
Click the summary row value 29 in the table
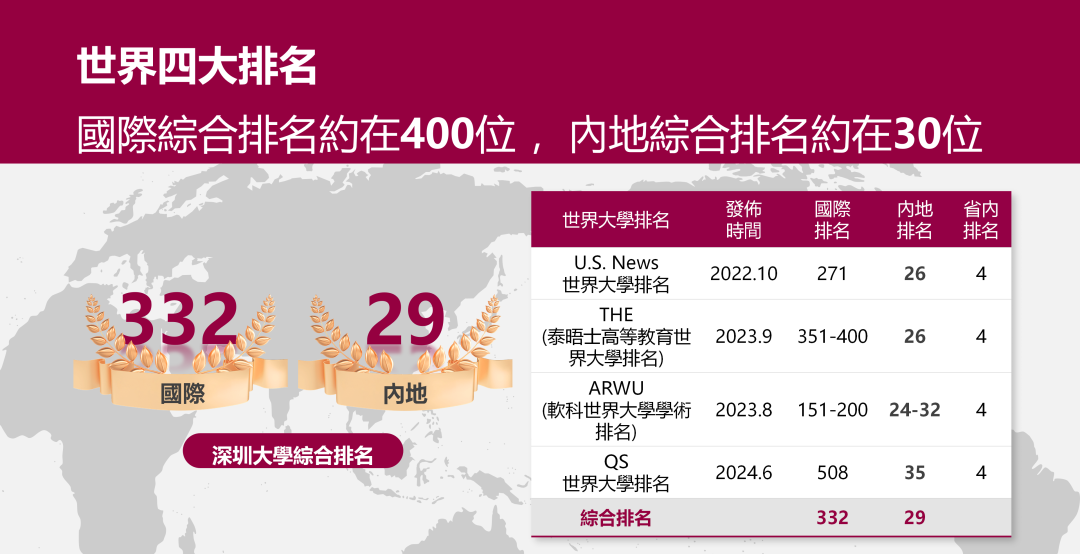[x=914, y=518]
